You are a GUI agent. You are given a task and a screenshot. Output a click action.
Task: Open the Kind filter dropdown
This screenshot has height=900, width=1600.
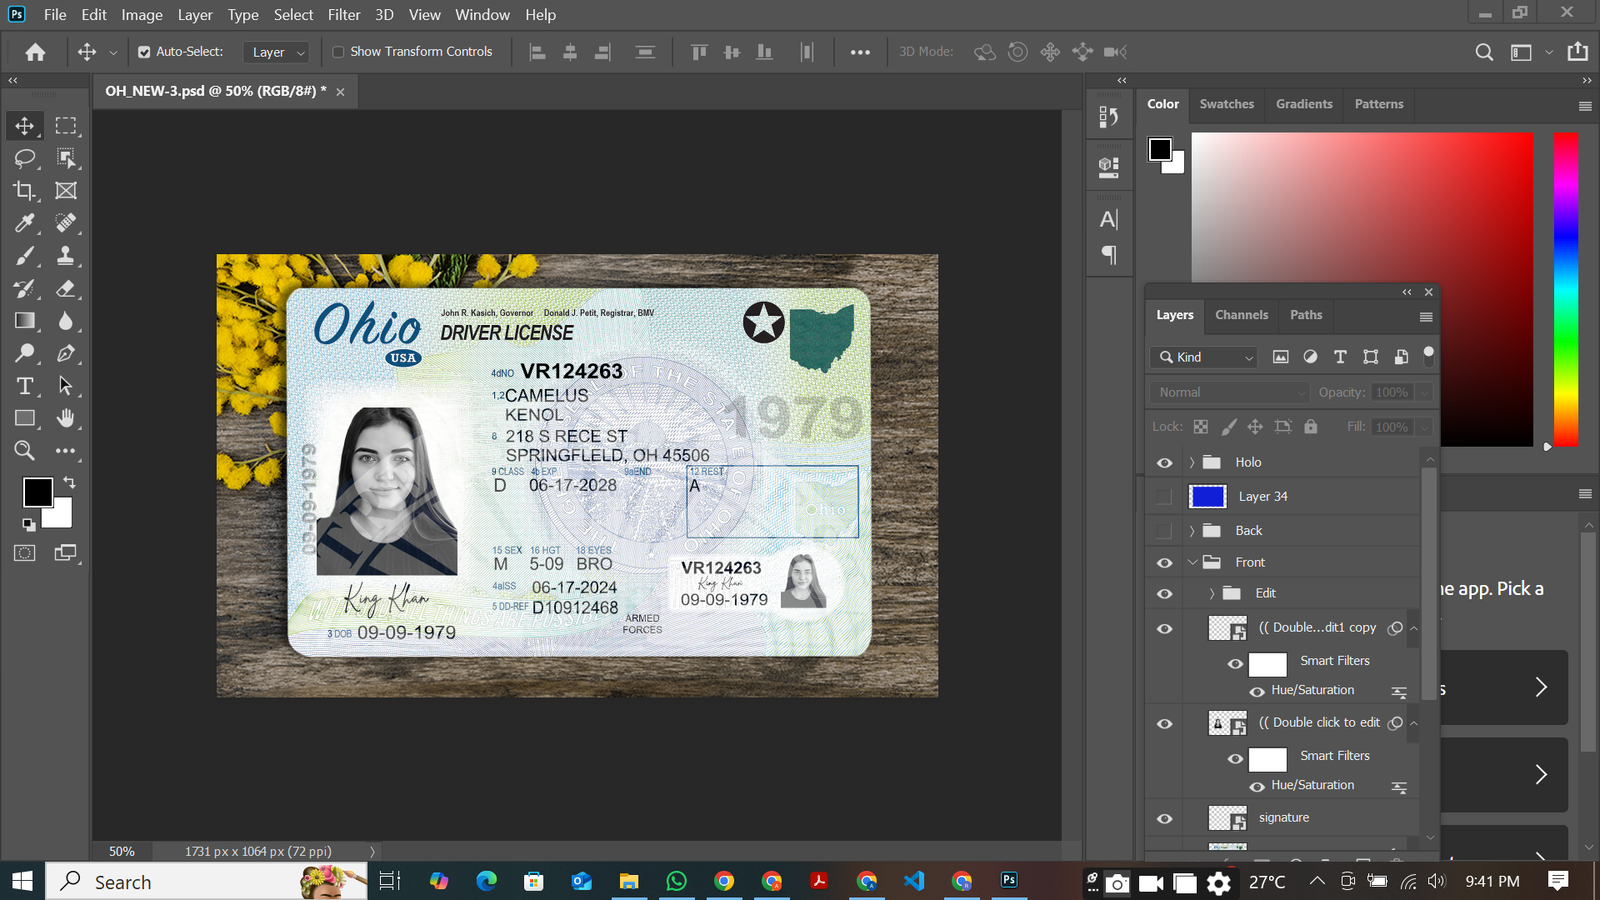1205,357
